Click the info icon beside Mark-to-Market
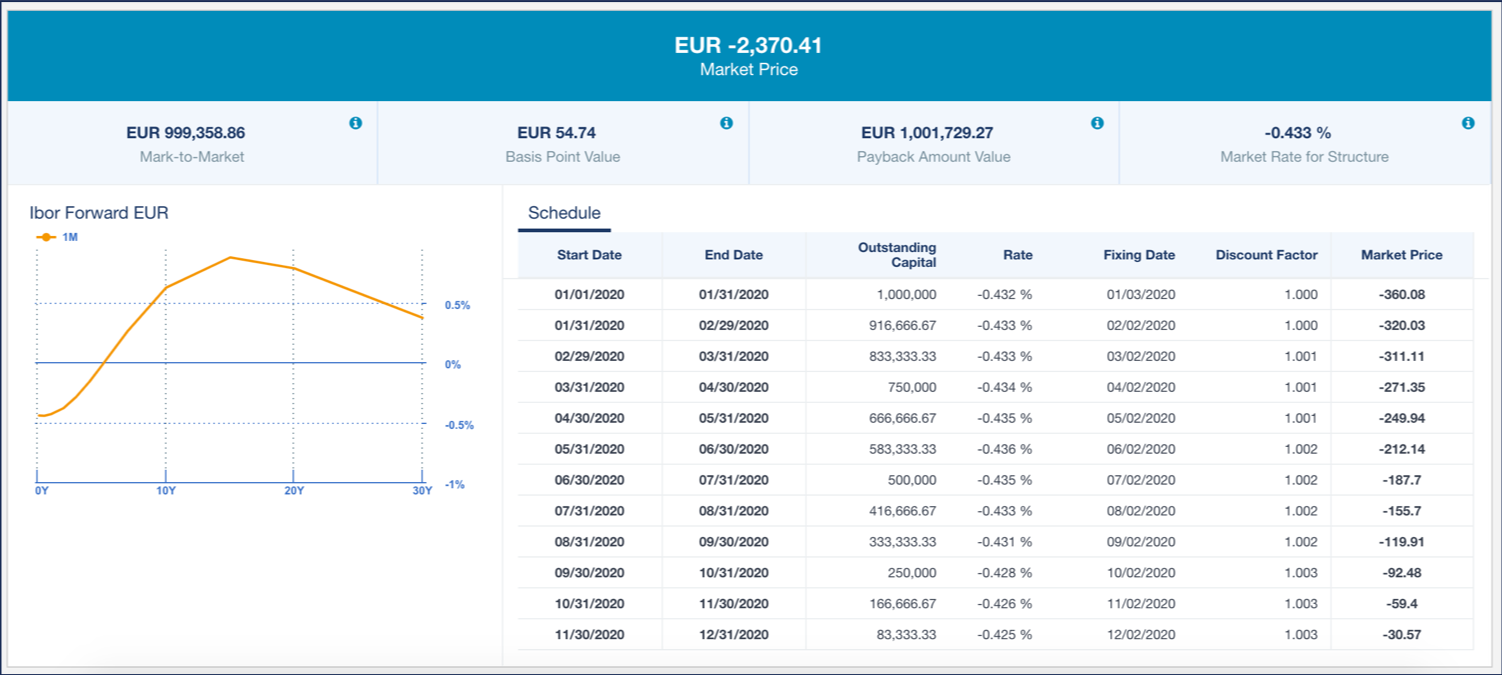The image size is (1502, 675). tap(355, 123)
